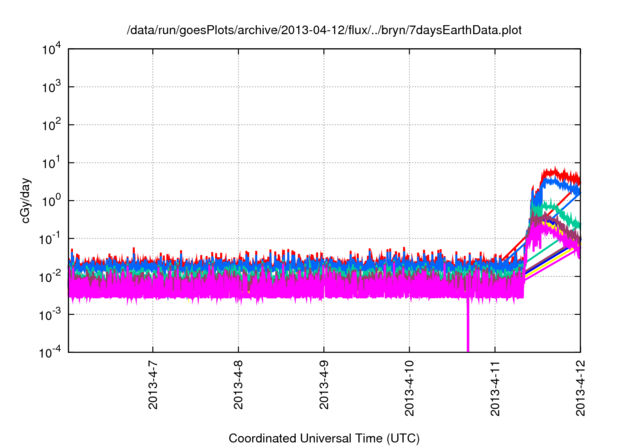Screen dimensions: 640x448
Task: Select the 2013-4-7 date tick label
Action: tap(153, 384)
